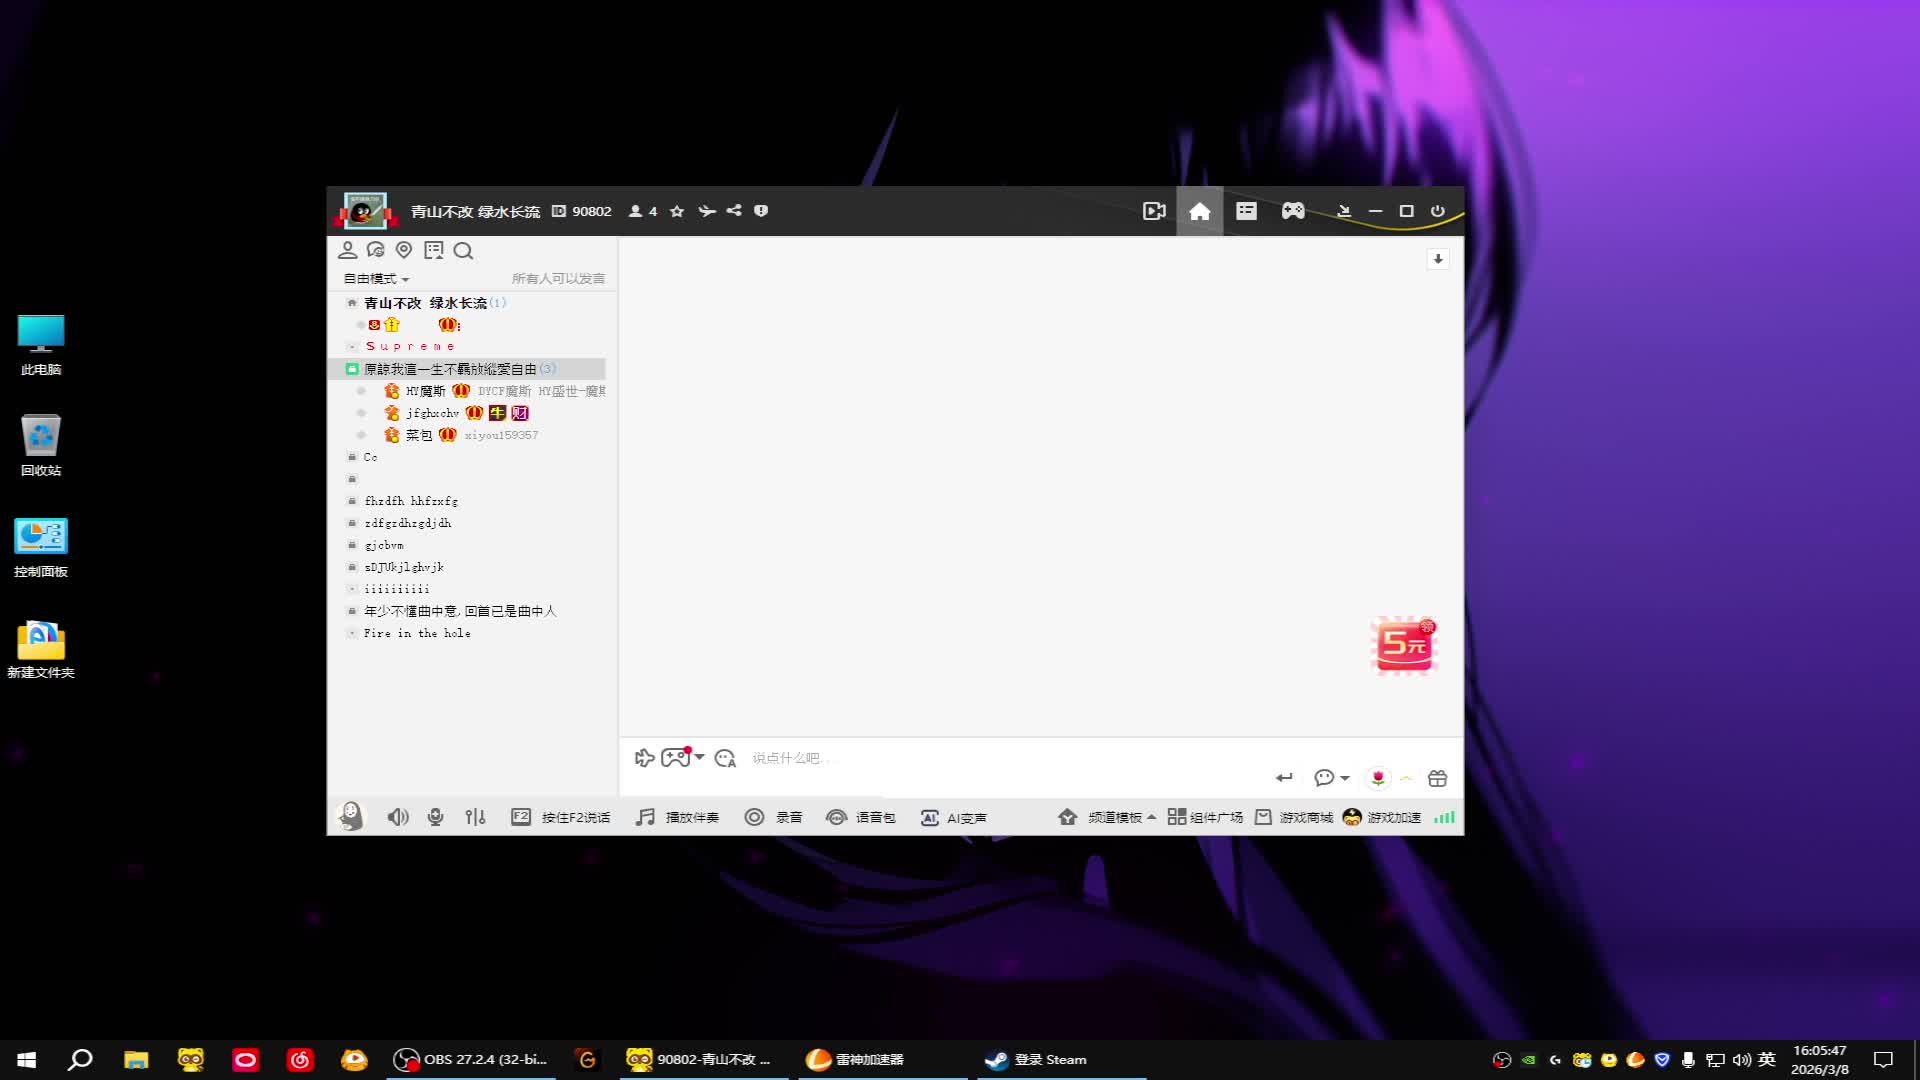The width and height of the screenshot is (1920, 1080).
Task: Favorite the channel with star icon
Action: [677, 211]
